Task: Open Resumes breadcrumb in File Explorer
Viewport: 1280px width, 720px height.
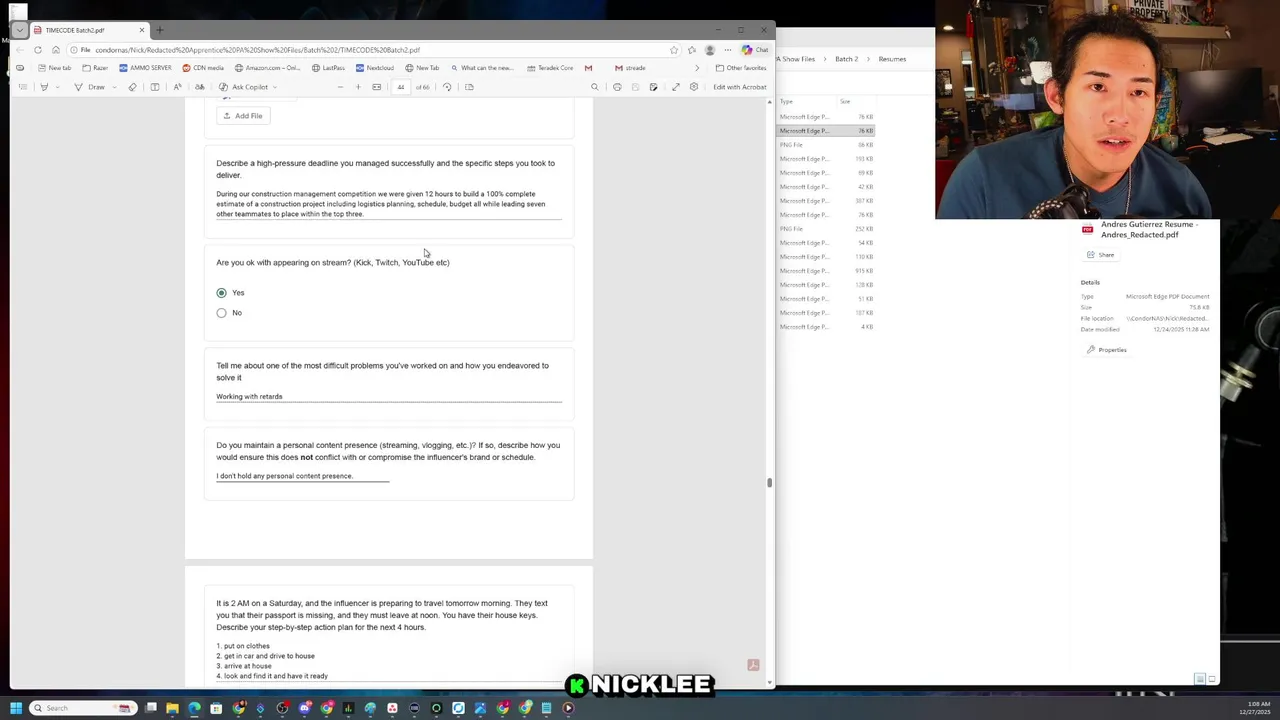Action: [x=892, y=59]
